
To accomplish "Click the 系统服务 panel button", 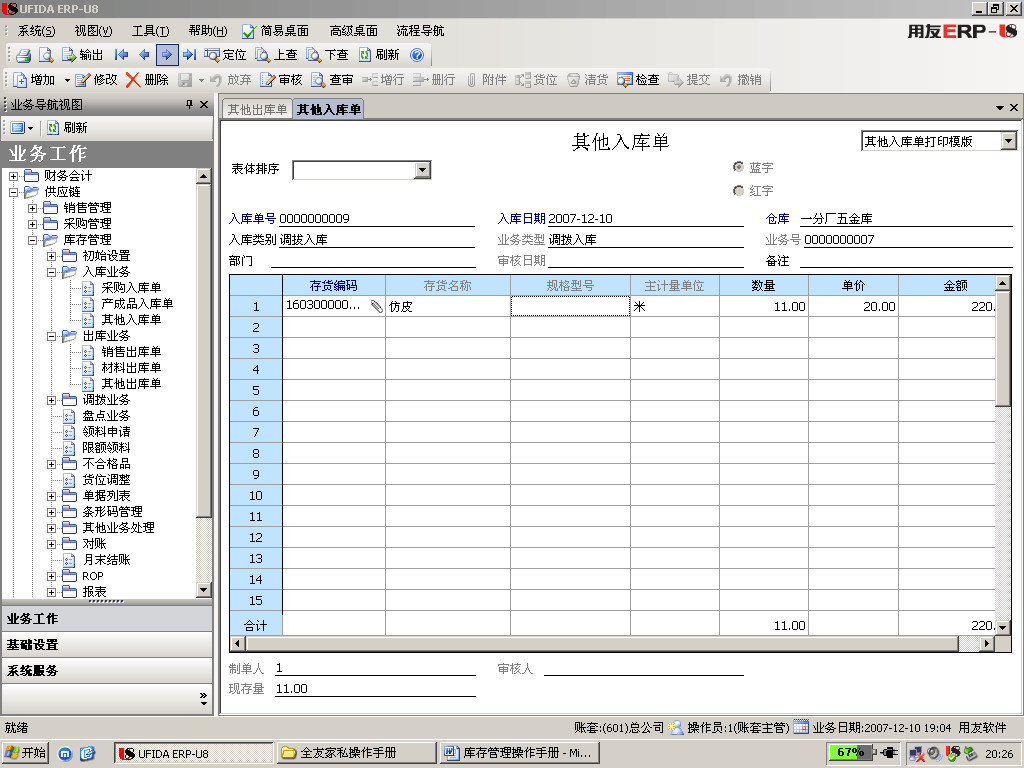I will click(108, 671).
